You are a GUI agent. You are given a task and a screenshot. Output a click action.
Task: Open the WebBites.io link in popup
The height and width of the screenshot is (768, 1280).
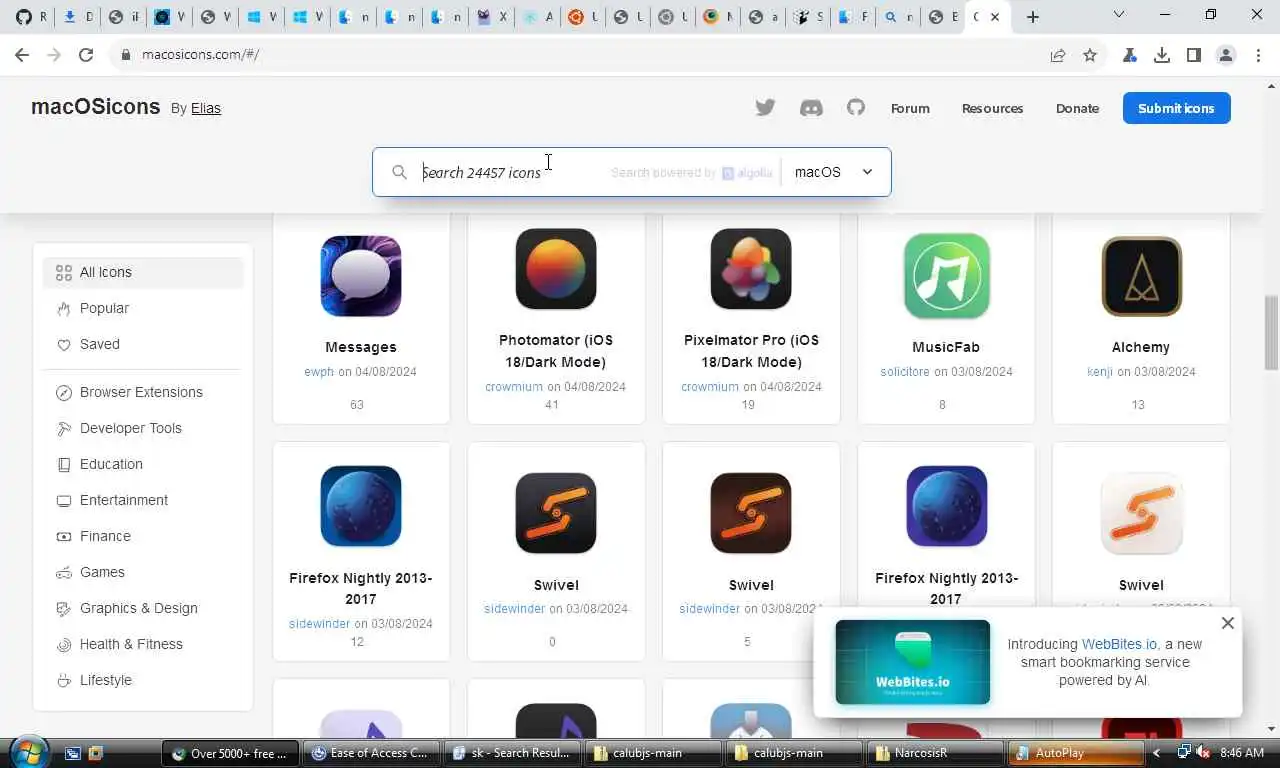[x=1118, y=644]
